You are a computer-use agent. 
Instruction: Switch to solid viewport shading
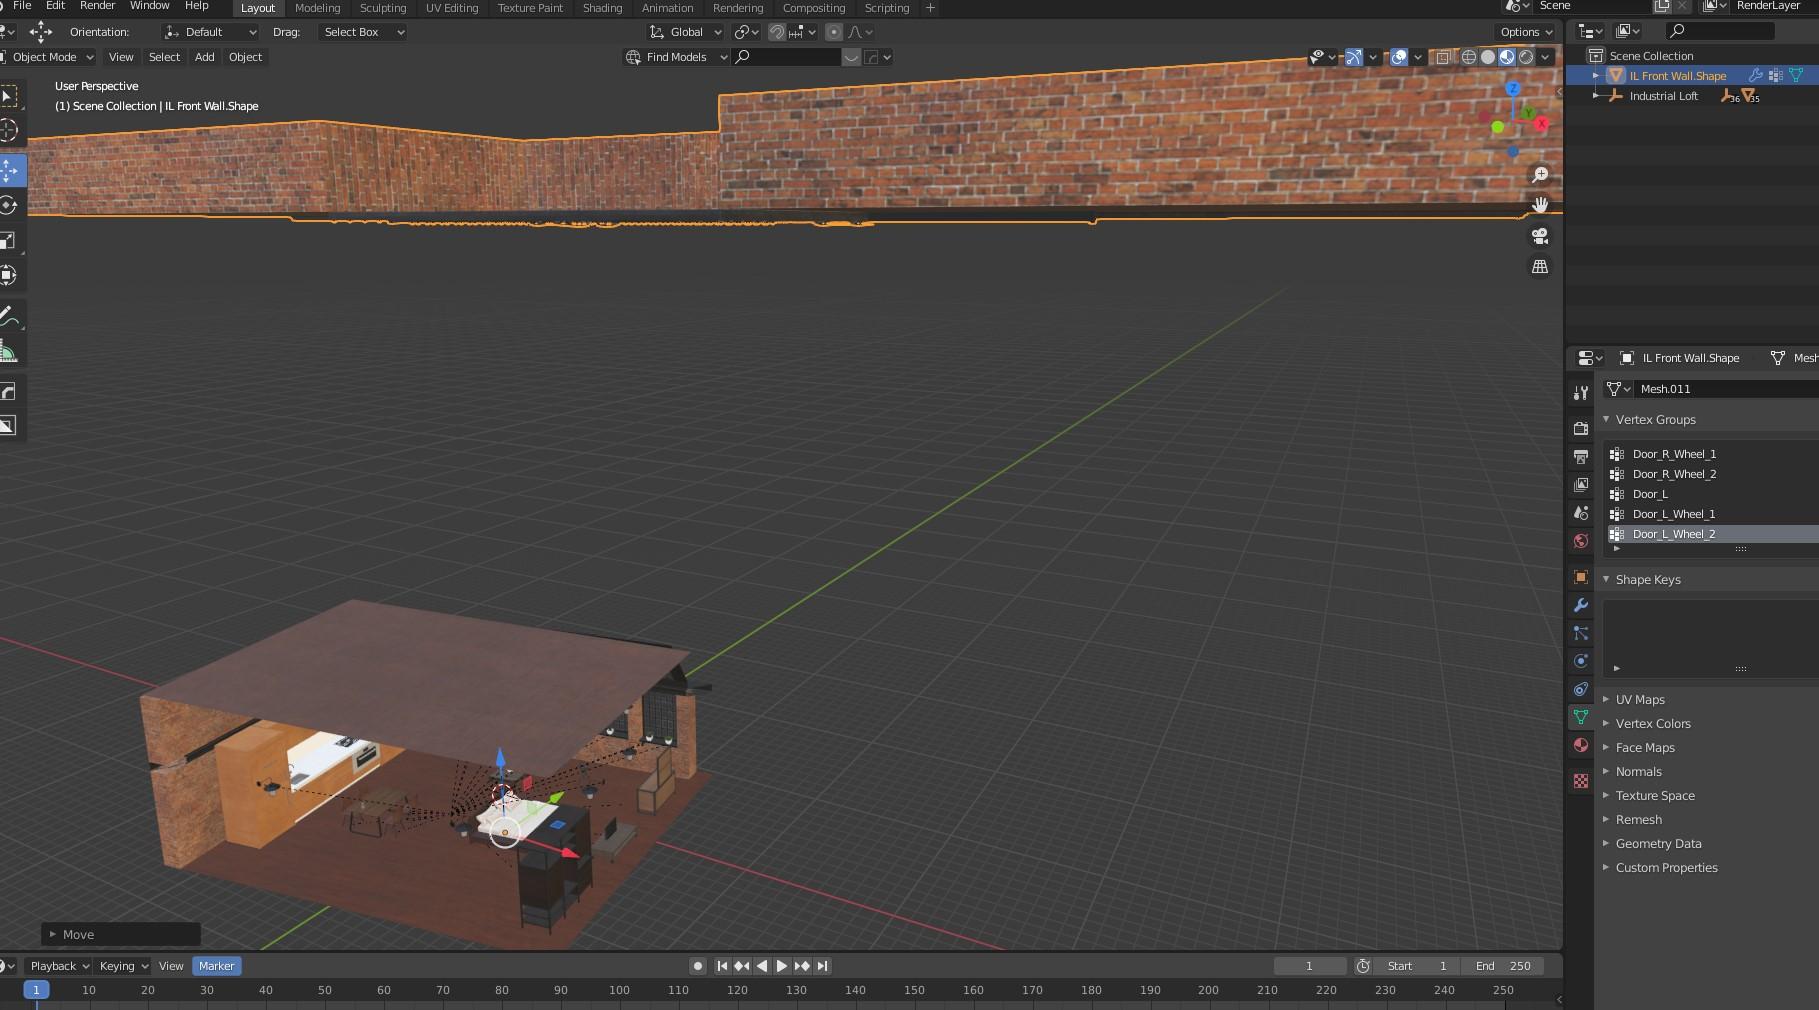click(x=1488, y=57)
